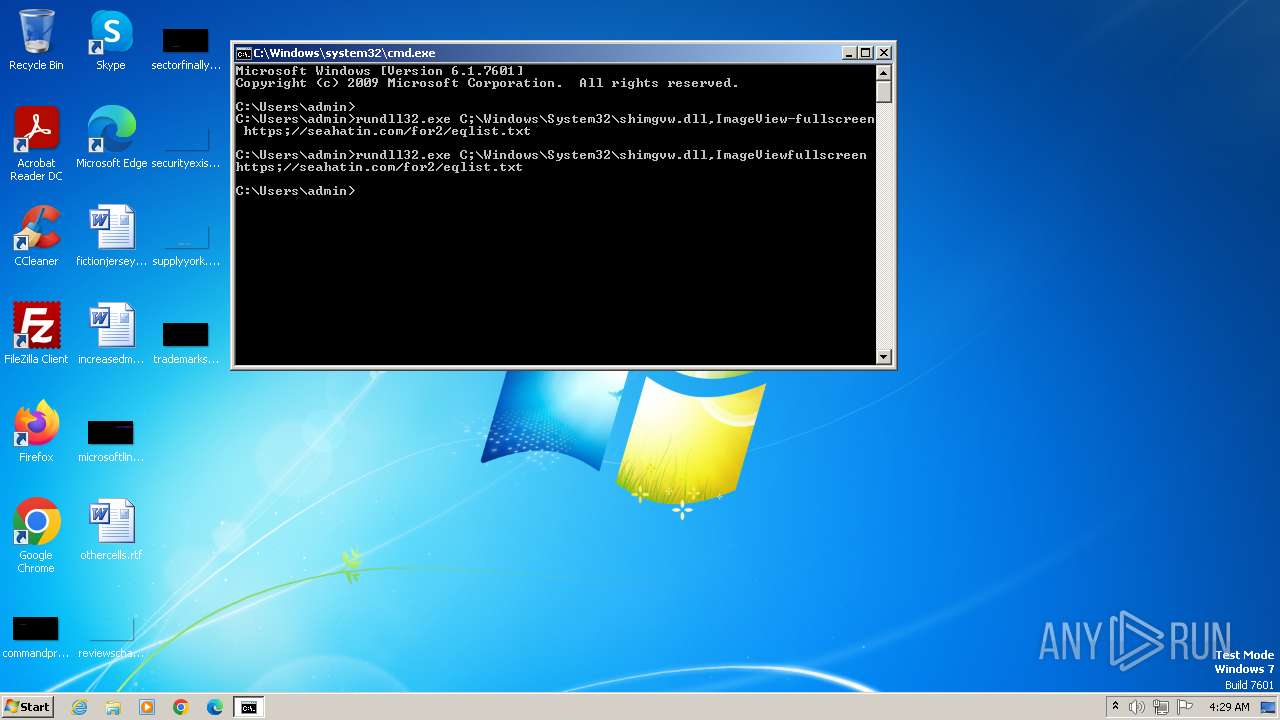
Task: Select the commandpr desktop file
Action: tap(36, 637)
